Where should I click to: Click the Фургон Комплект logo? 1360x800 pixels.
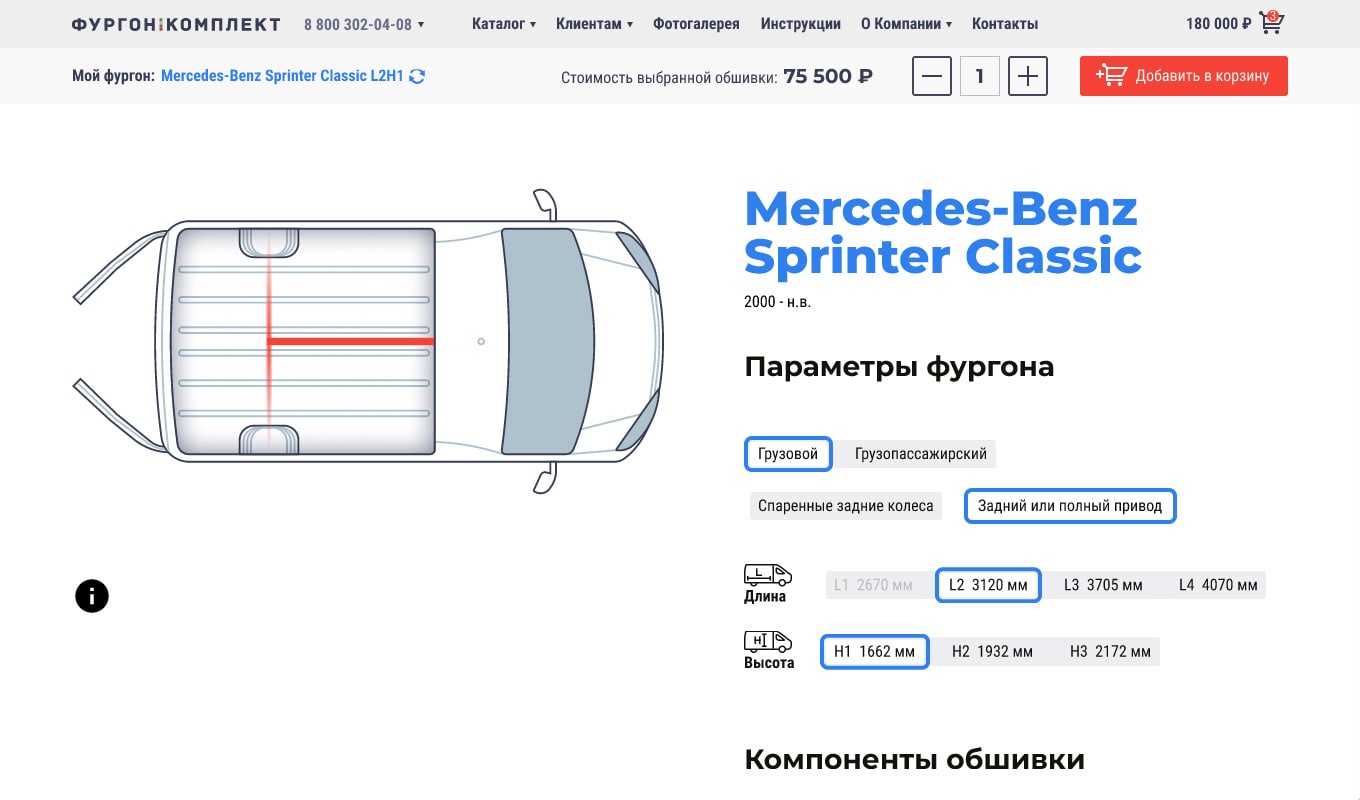coord(176,24)
